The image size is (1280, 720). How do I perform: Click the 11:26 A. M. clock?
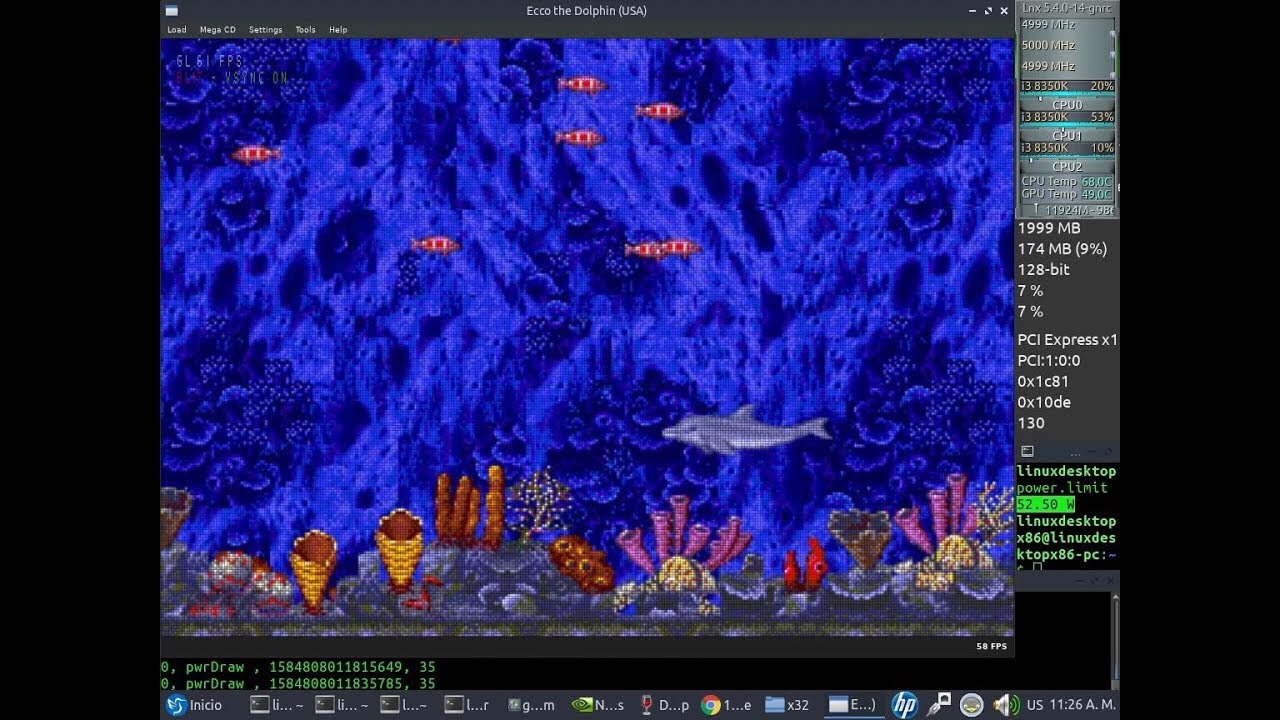pos(1084,705)
